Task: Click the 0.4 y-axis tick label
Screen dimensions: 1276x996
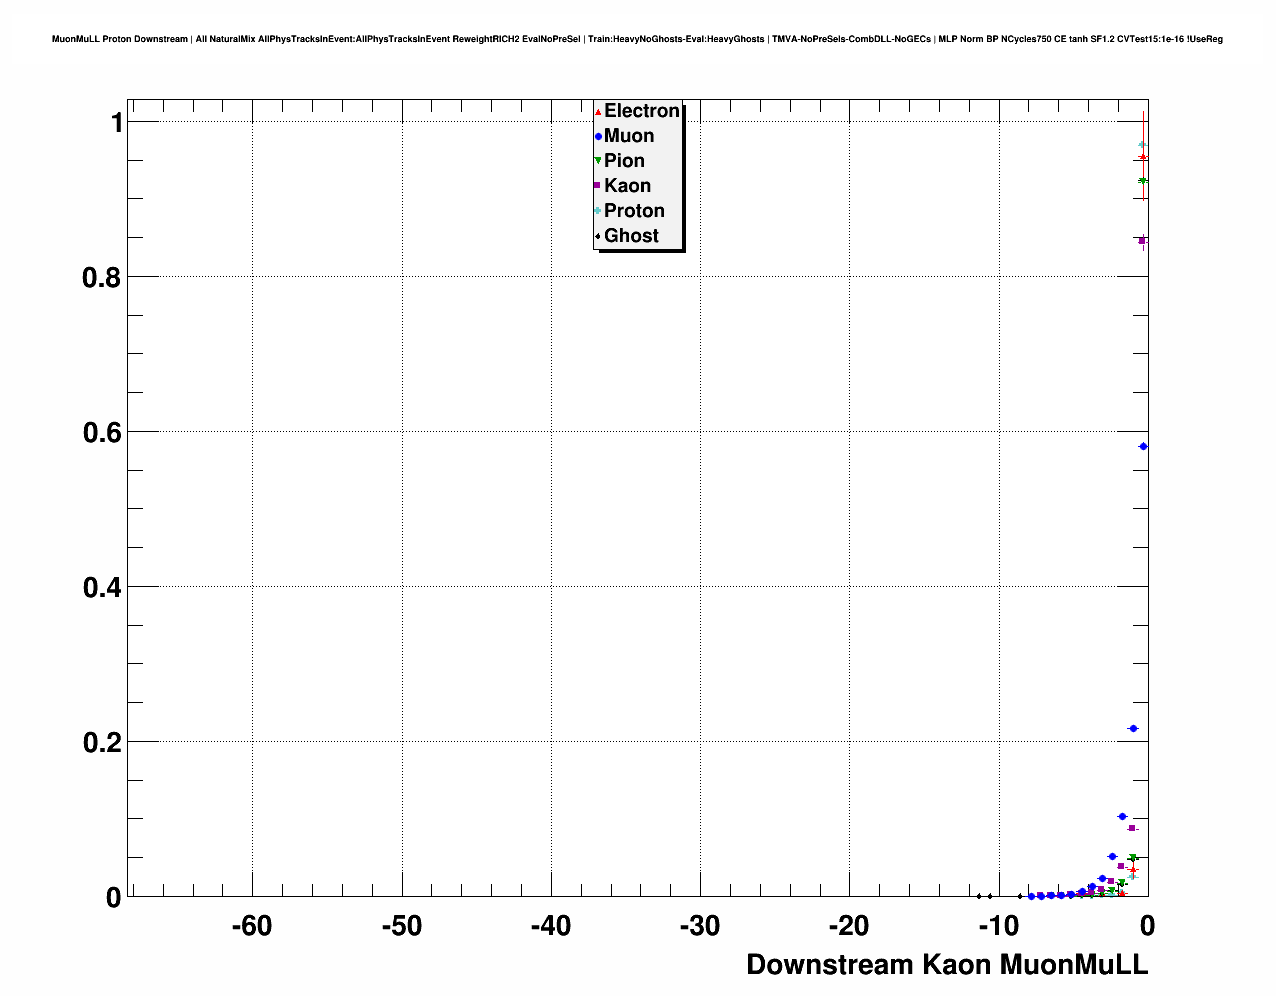Action: (x=101, y=587)
